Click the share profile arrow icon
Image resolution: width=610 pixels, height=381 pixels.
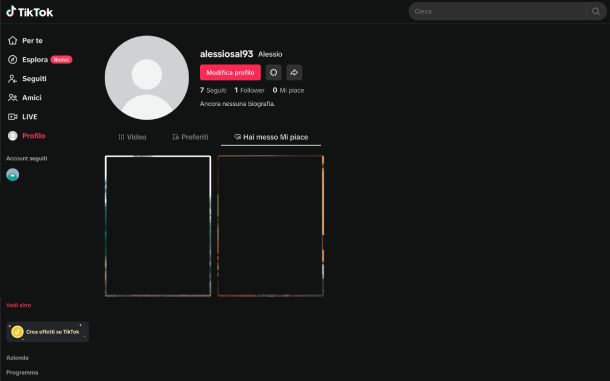[x=294, y=72]
